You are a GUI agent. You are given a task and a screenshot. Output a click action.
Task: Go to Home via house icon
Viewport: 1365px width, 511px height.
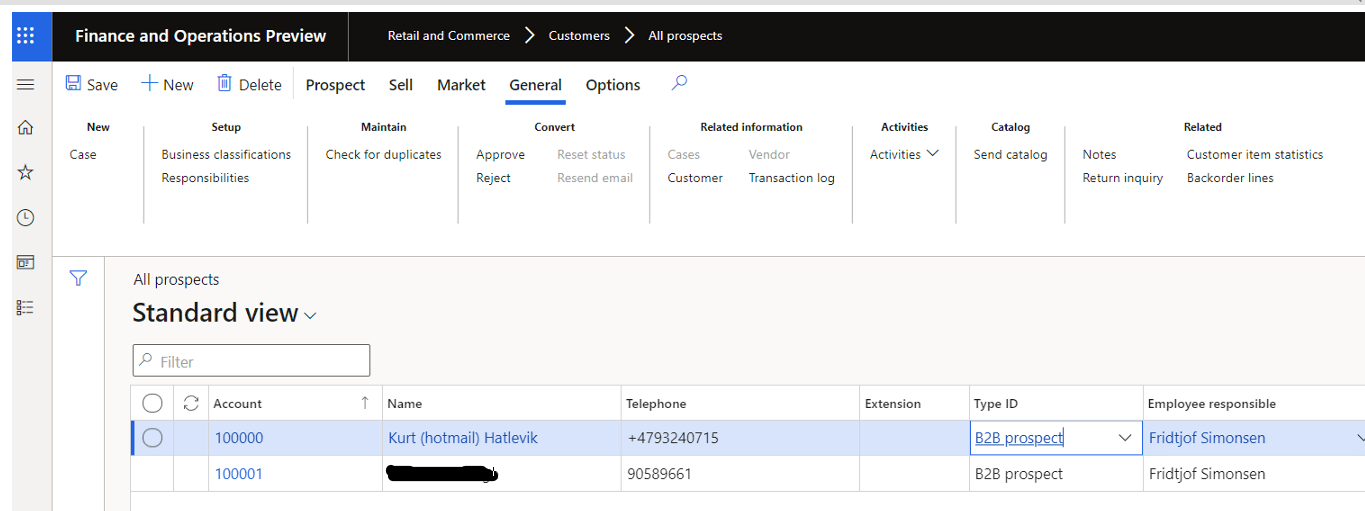26,127
